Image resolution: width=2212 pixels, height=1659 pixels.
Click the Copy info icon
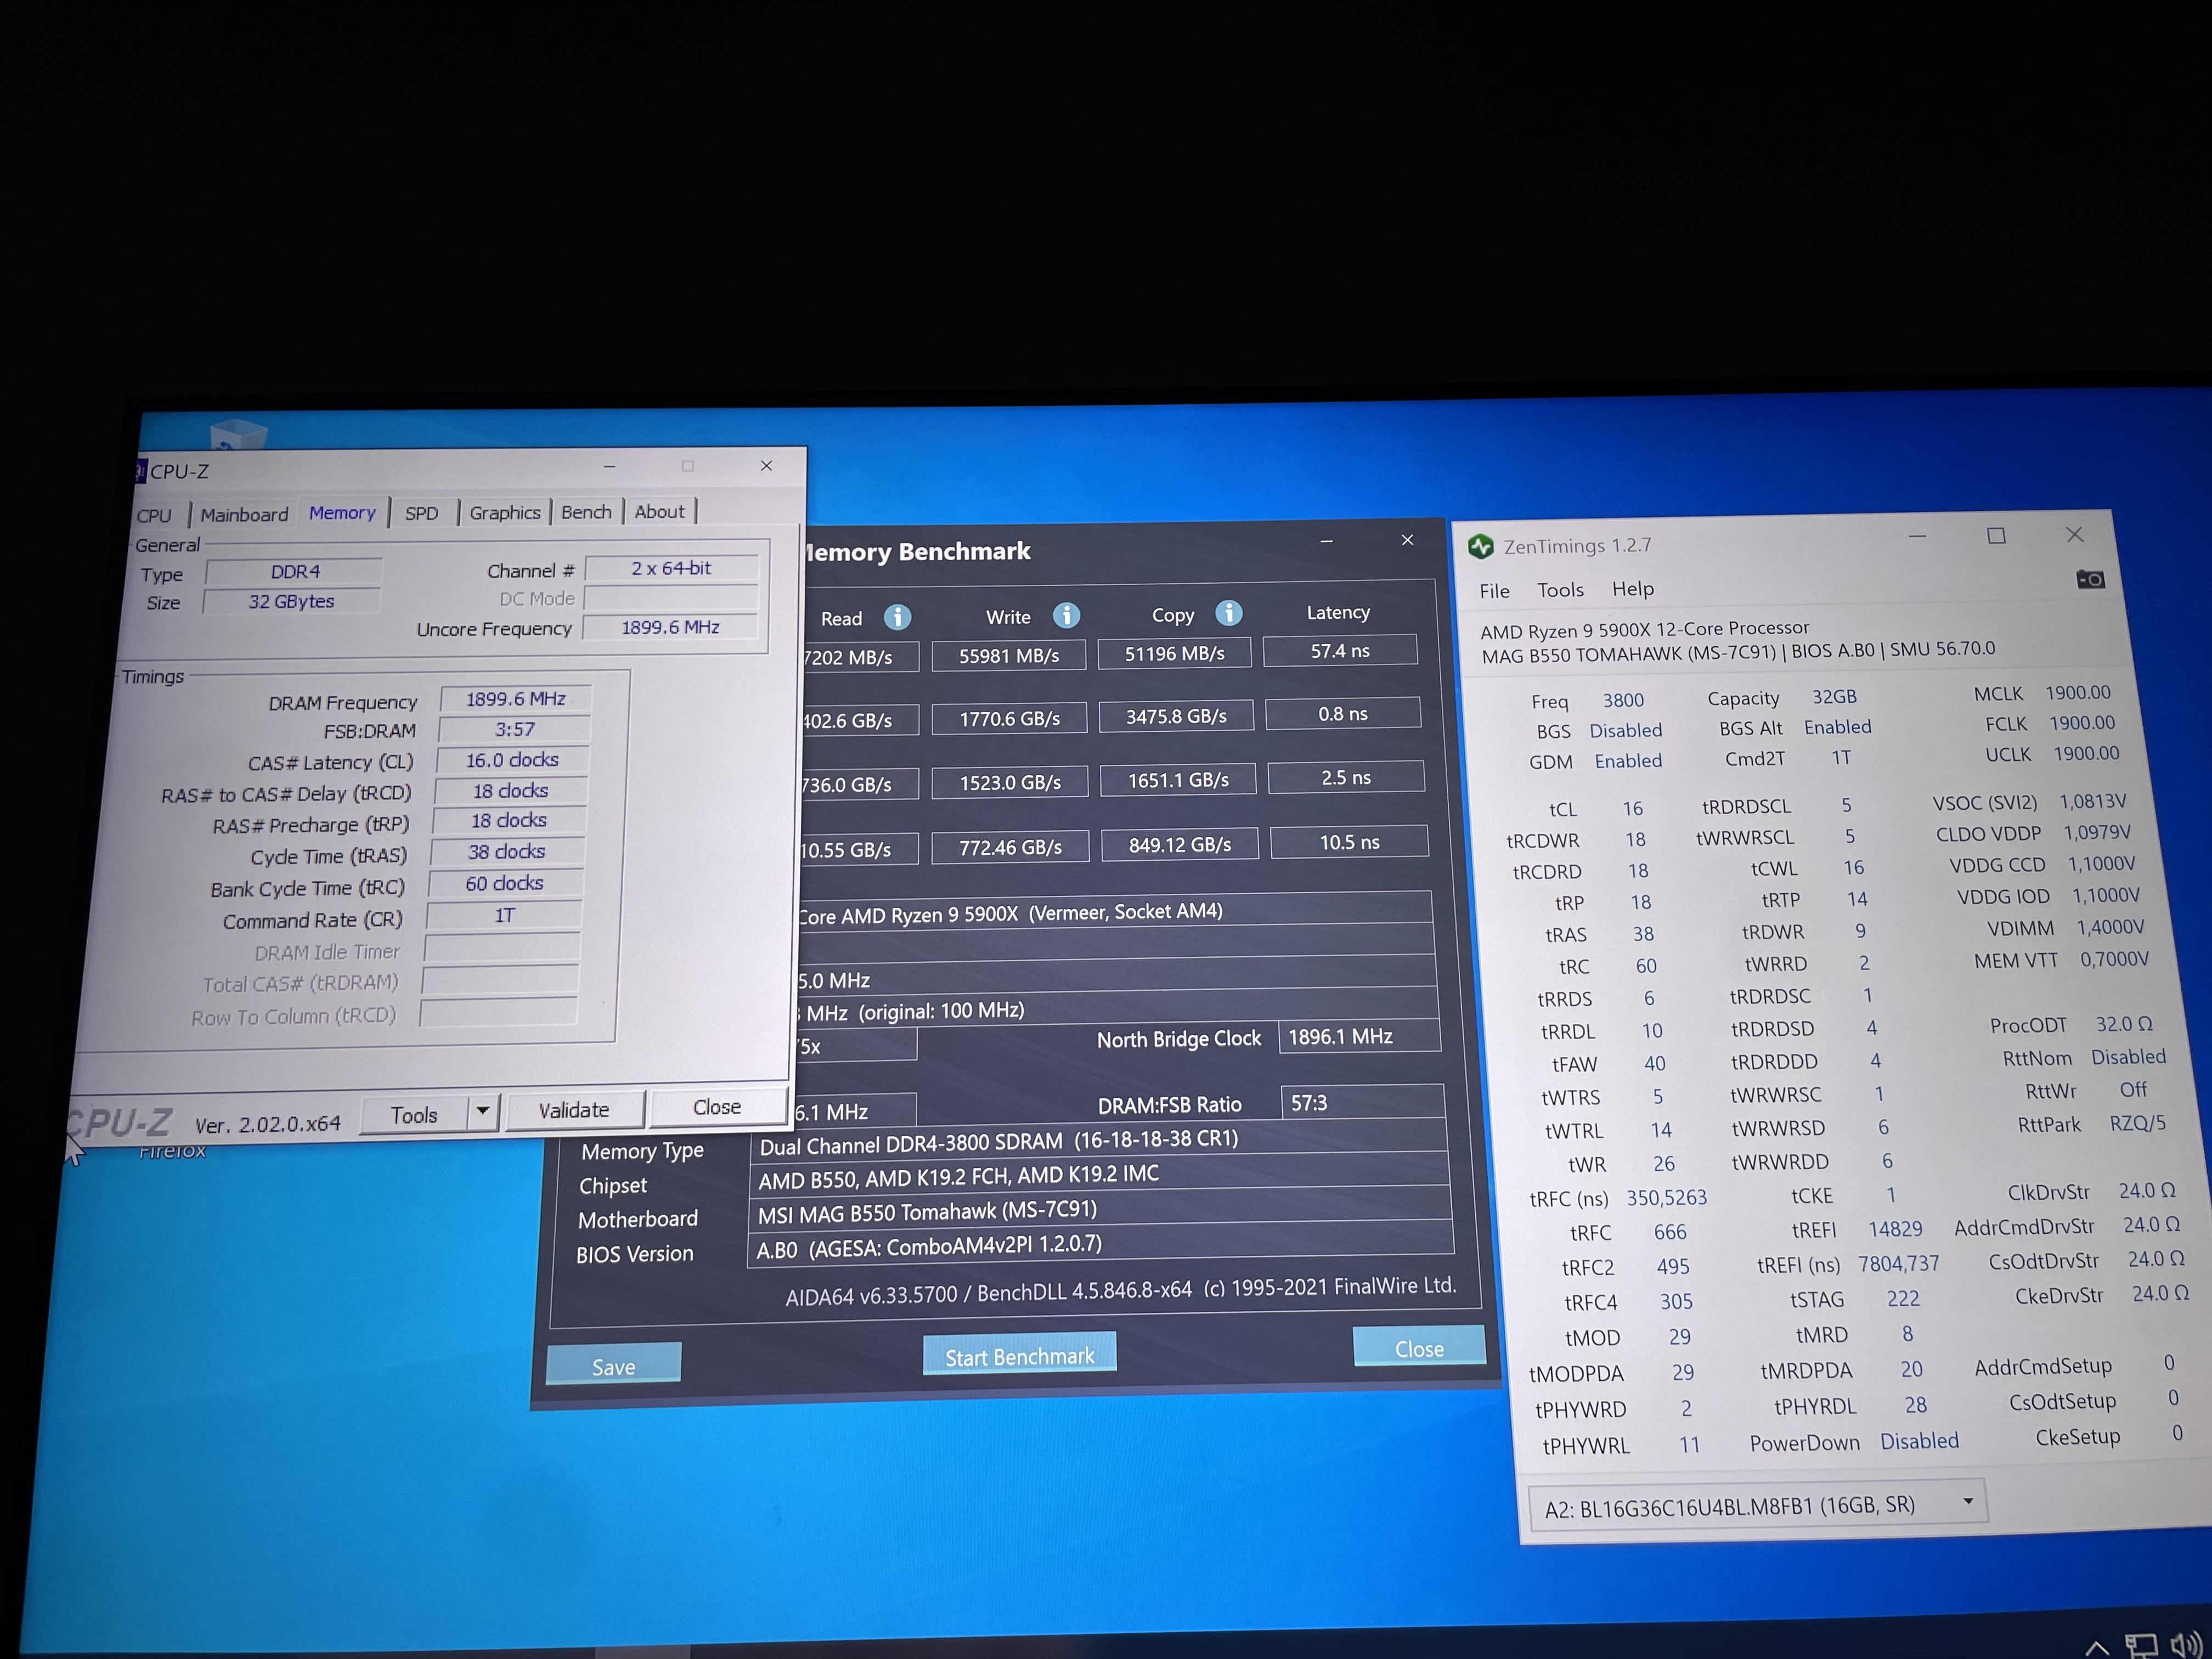pos(1228,613)
